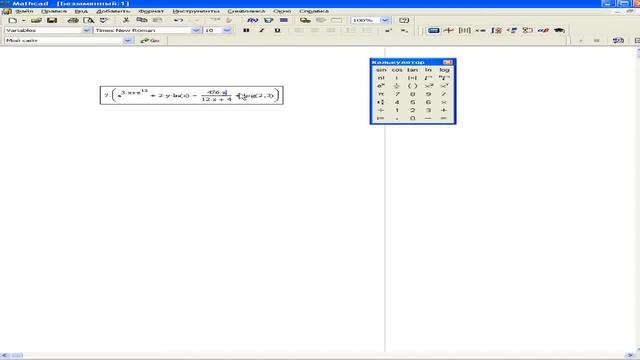Open the Boolean palette icon
The width and height of the screenshot is (640, 360).
(x=512, y=30)
